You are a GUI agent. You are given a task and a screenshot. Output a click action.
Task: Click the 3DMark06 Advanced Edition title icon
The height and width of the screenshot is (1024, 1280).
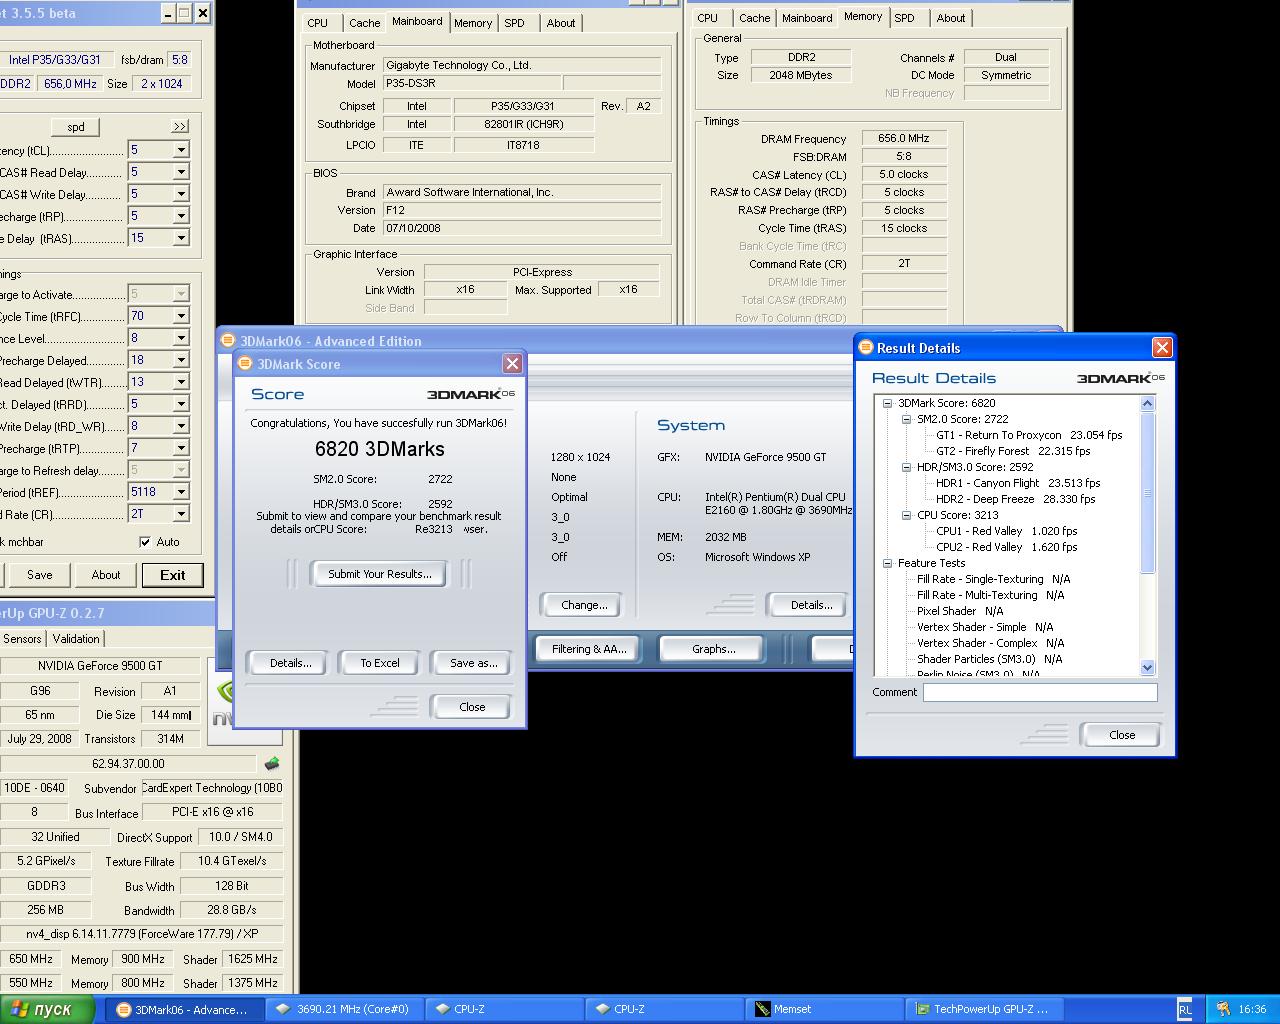tap(228, 341)
